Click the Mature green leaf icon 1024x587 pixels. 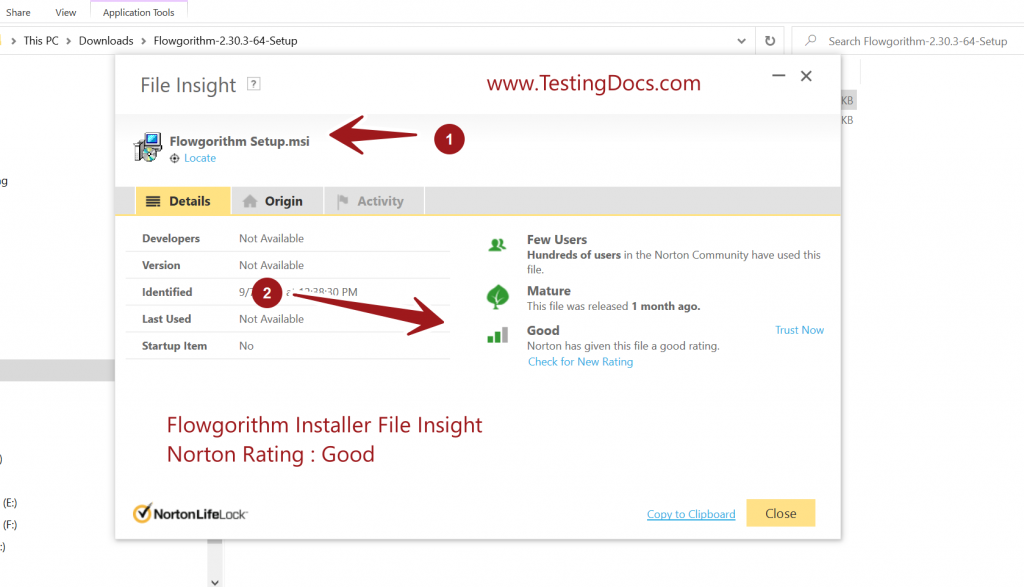[x=497, y=297]
